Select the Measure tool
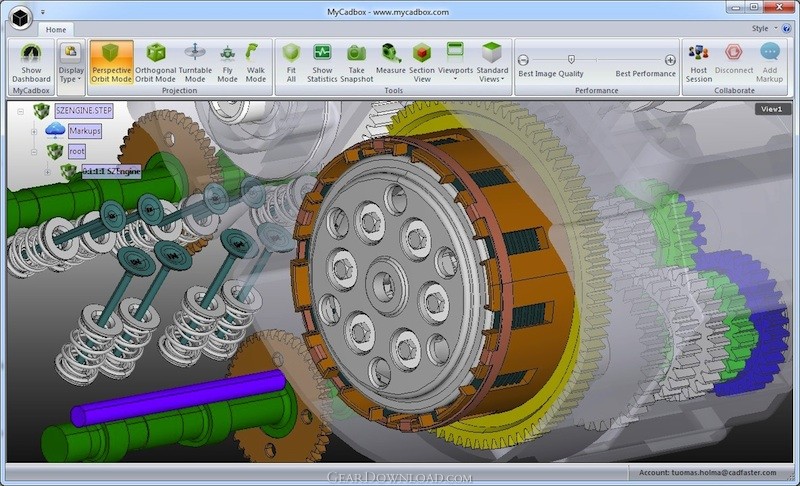The image size is (800, 486). 390,60
